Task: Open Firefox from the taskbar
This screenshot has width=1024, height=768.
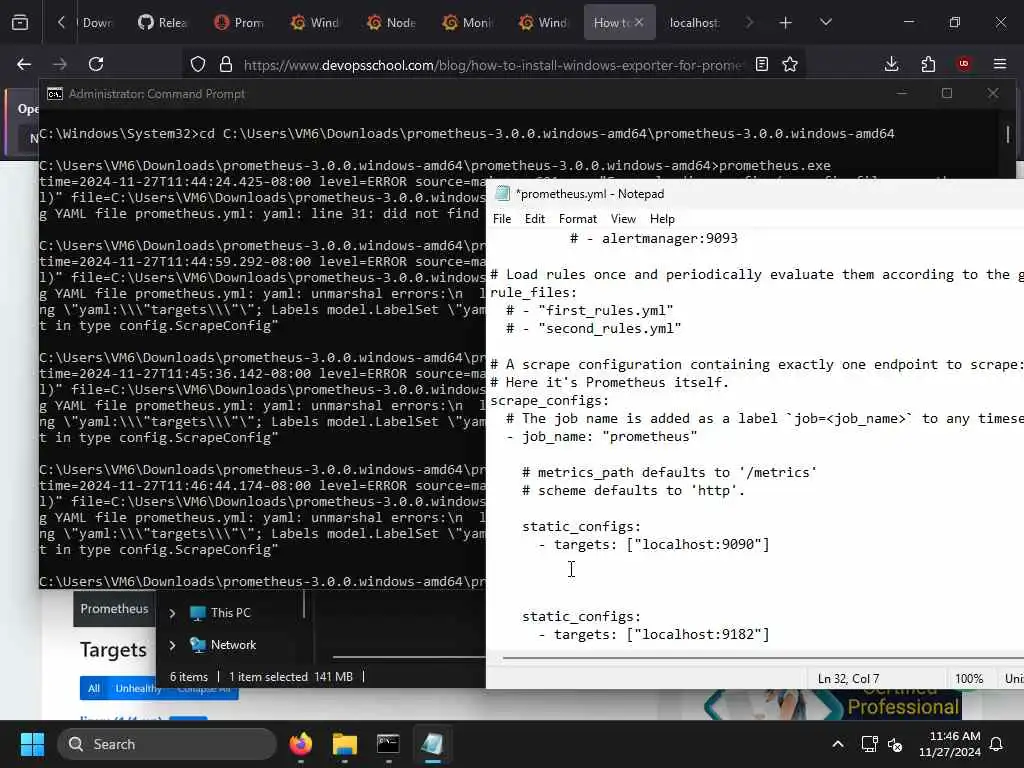Action: click(x=300, y=744)
